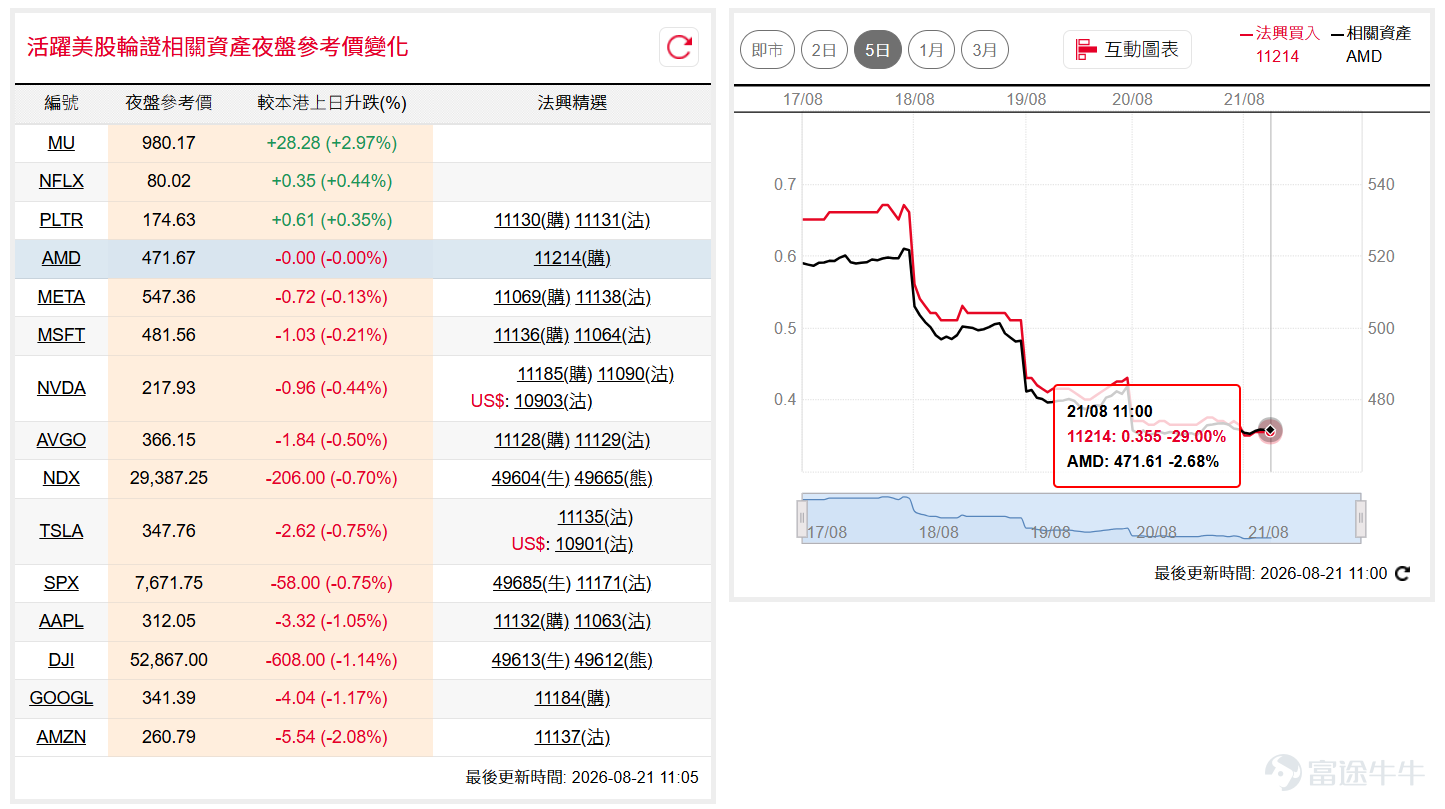
Task: Open the AVGO ticker link
Action: click(x=61, y=440)
